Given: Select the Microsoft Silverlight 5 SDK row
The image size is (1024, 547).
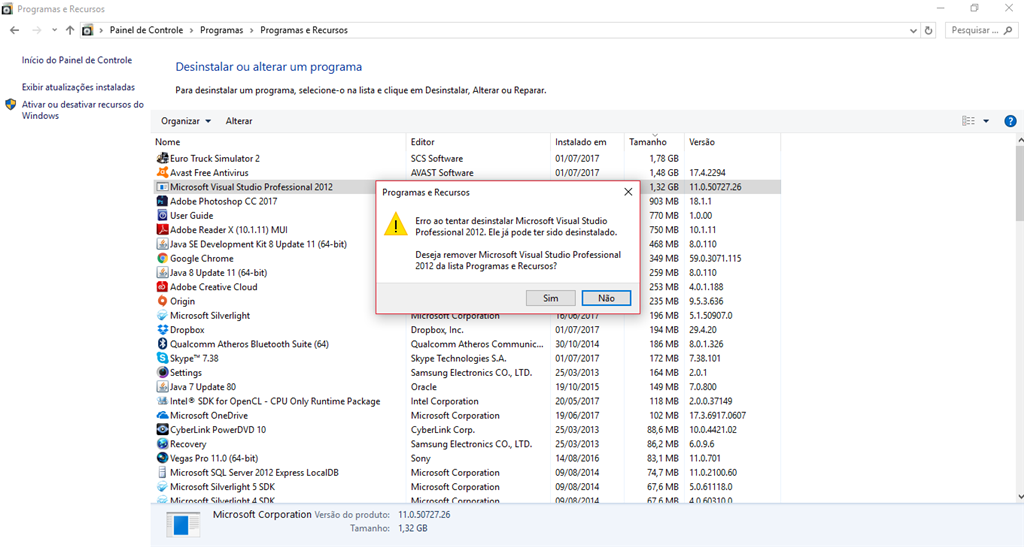Looking at the screenshot, I should 467,487.
